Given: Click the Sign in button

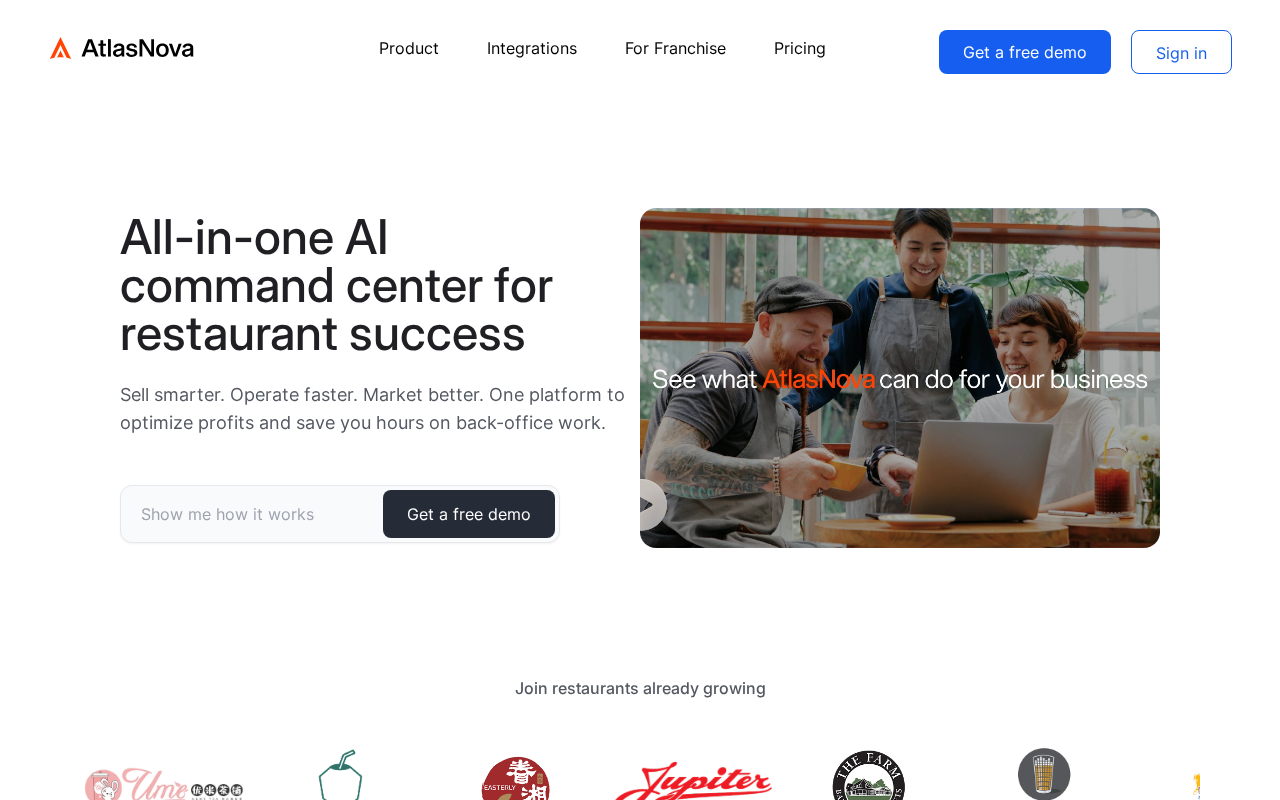Looking at the screenshot, I should [1181, 52].
